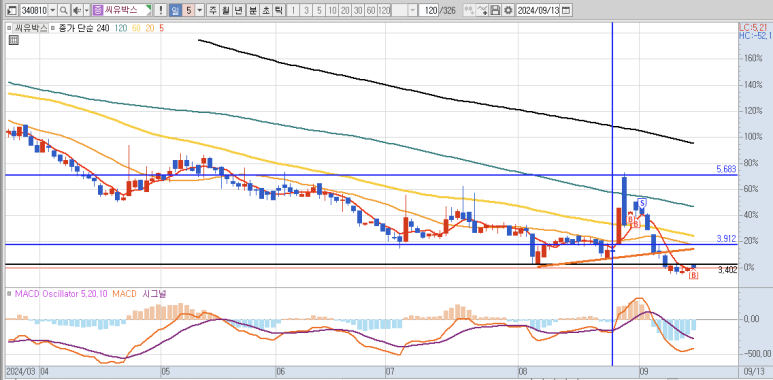Click the B buy marker below the last candle
This screenshot has height=380, width=773.
[694, 276]
